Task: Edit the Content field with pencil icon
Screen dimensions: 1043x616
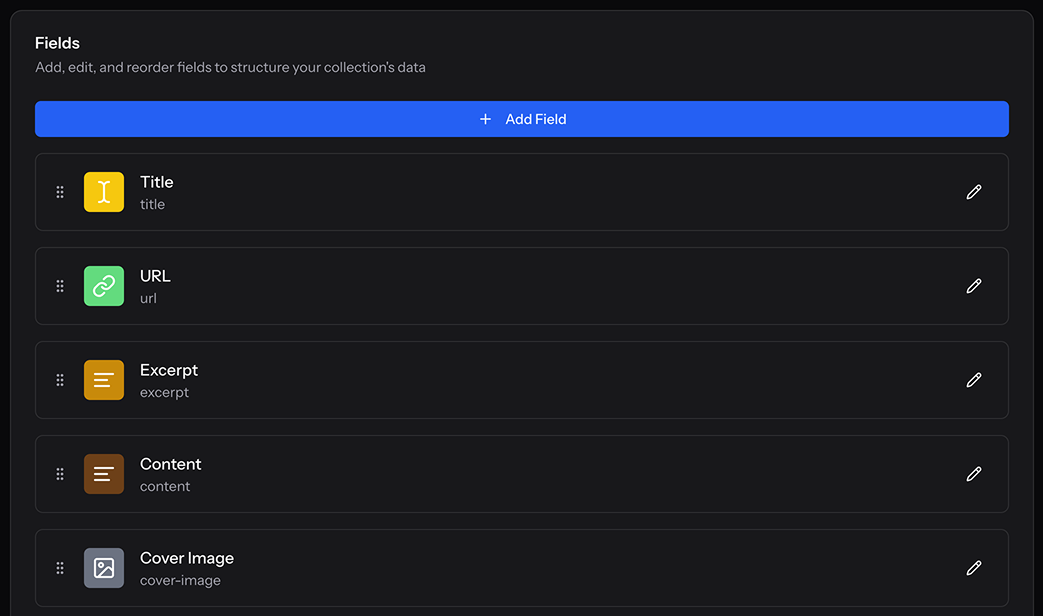Action: point(974,474)
